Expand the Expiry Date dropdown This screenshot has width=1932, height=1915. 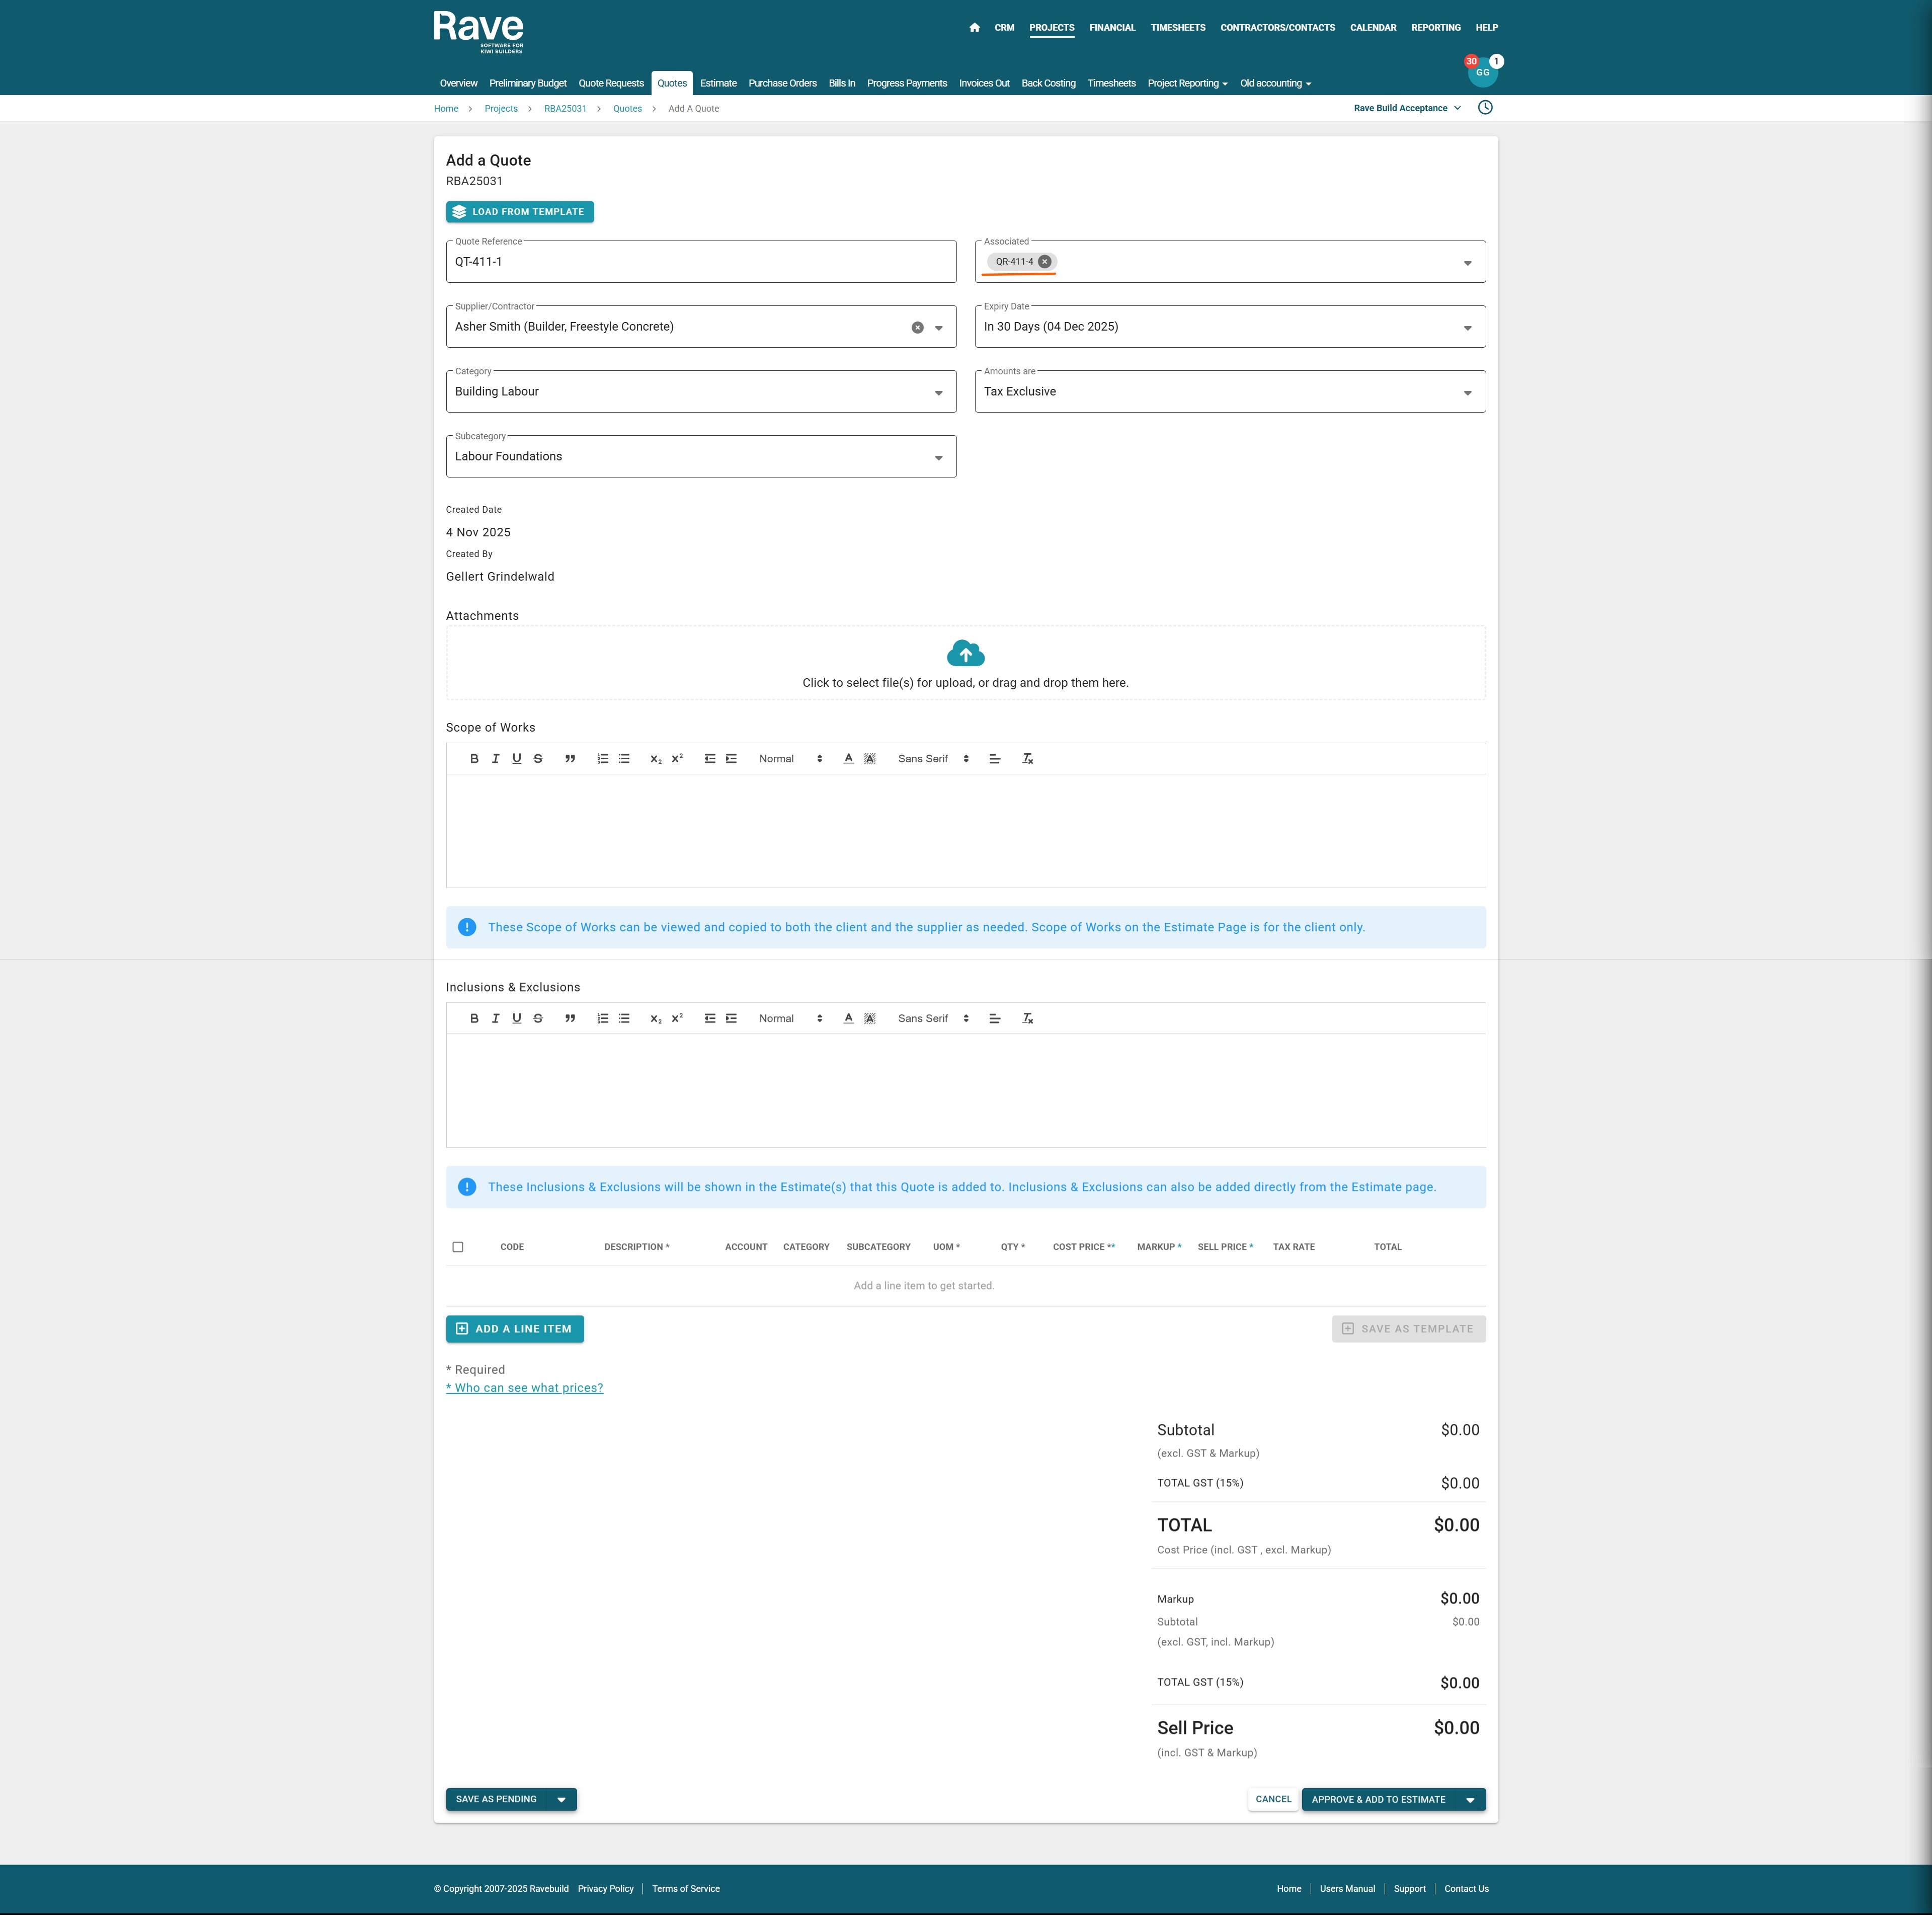coord(1467,328)
